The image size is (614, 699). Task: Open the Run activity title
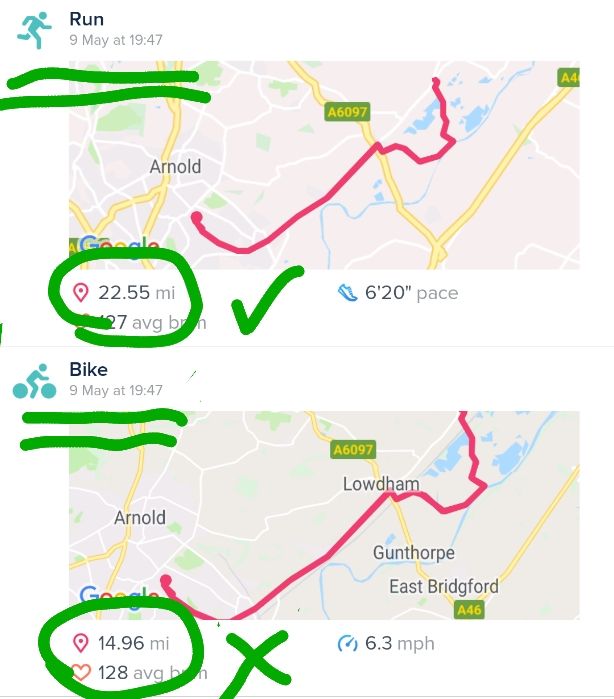coord(86,19)
